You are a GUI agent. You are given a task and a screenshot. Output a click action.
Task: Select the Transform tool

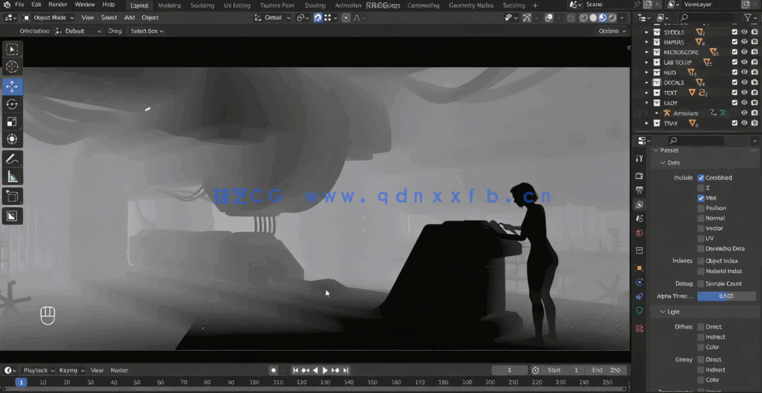pos(12,139)
